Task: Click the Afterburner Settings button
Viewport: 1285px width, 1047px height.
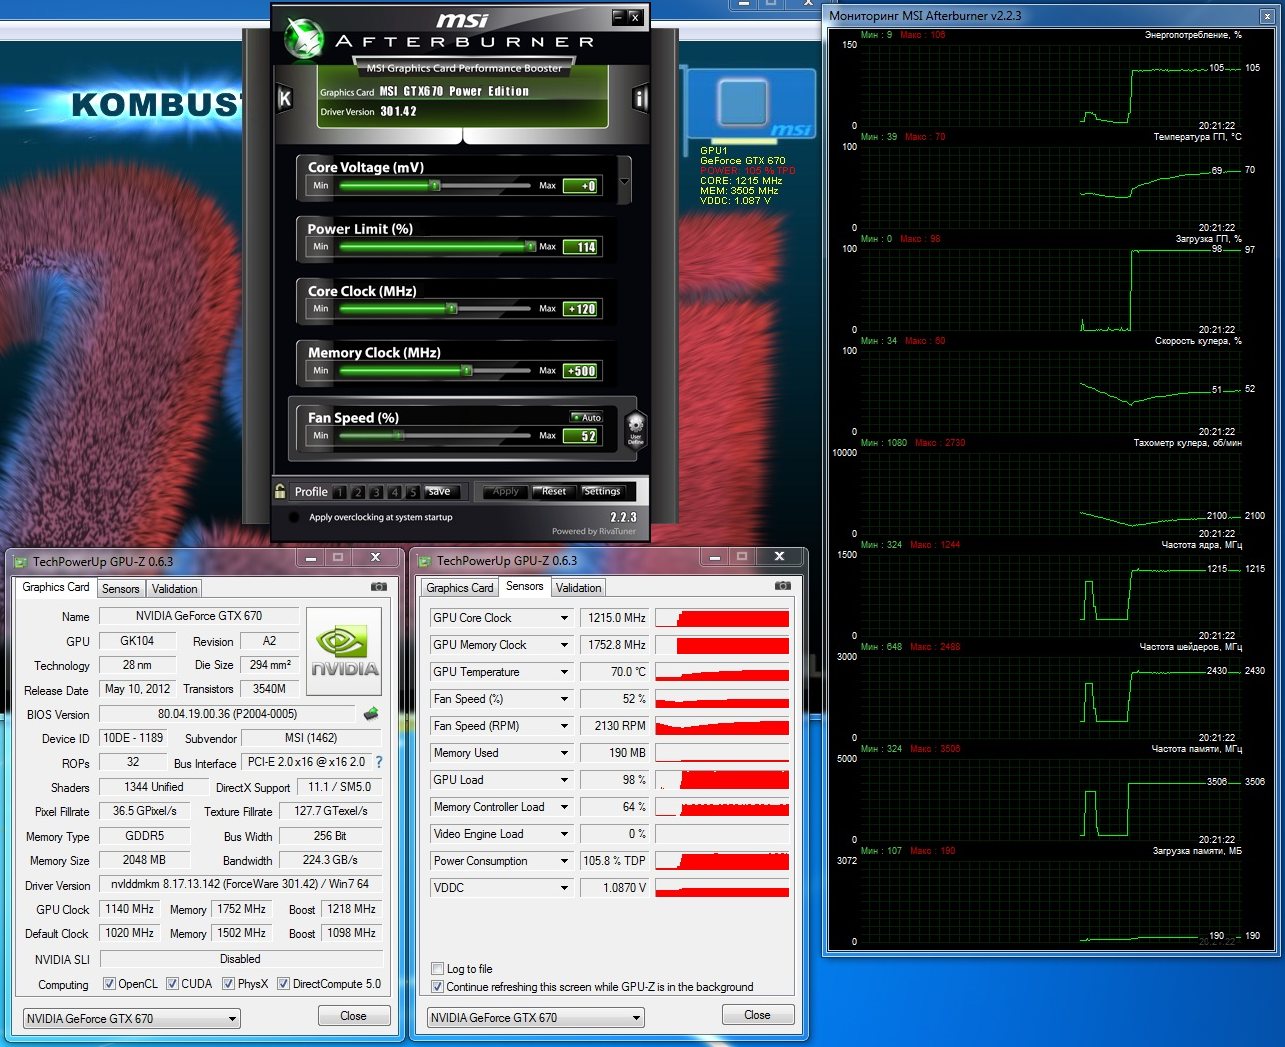Action: (x=602, y=491)
